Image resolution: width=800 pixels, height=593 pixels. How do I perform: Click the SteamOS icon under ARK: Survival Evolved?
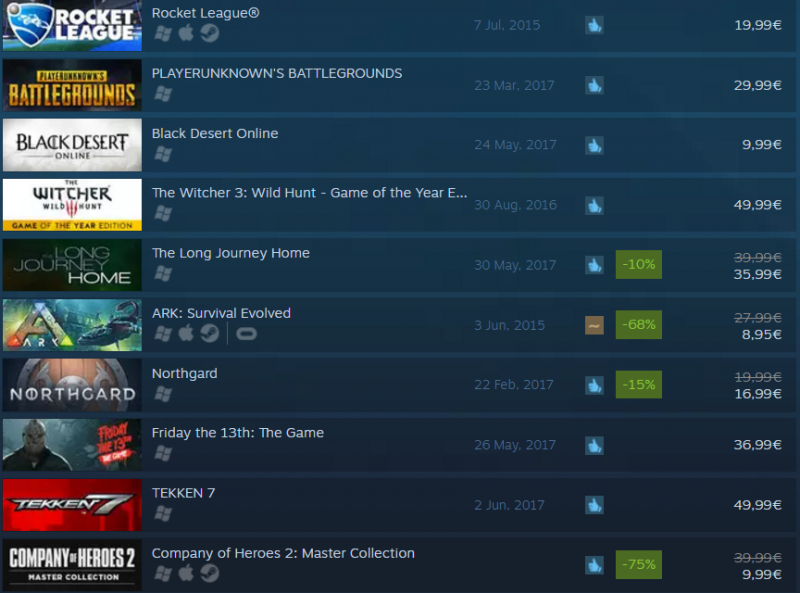pyautogui.click(x=209, y=334)
